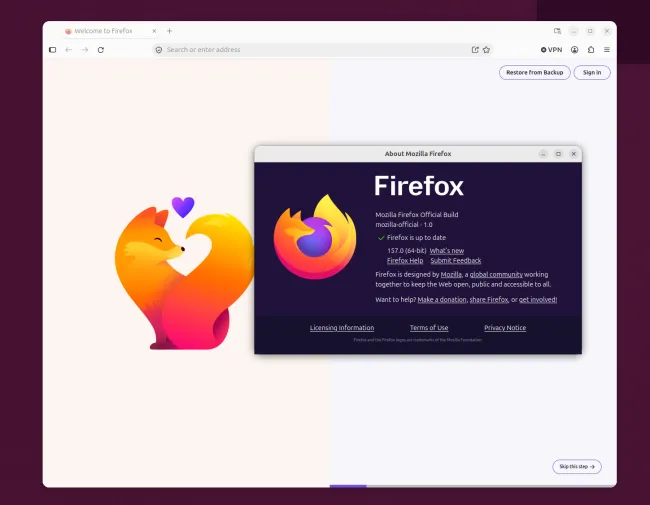Click Restore from Backup button

click(535, 73)
